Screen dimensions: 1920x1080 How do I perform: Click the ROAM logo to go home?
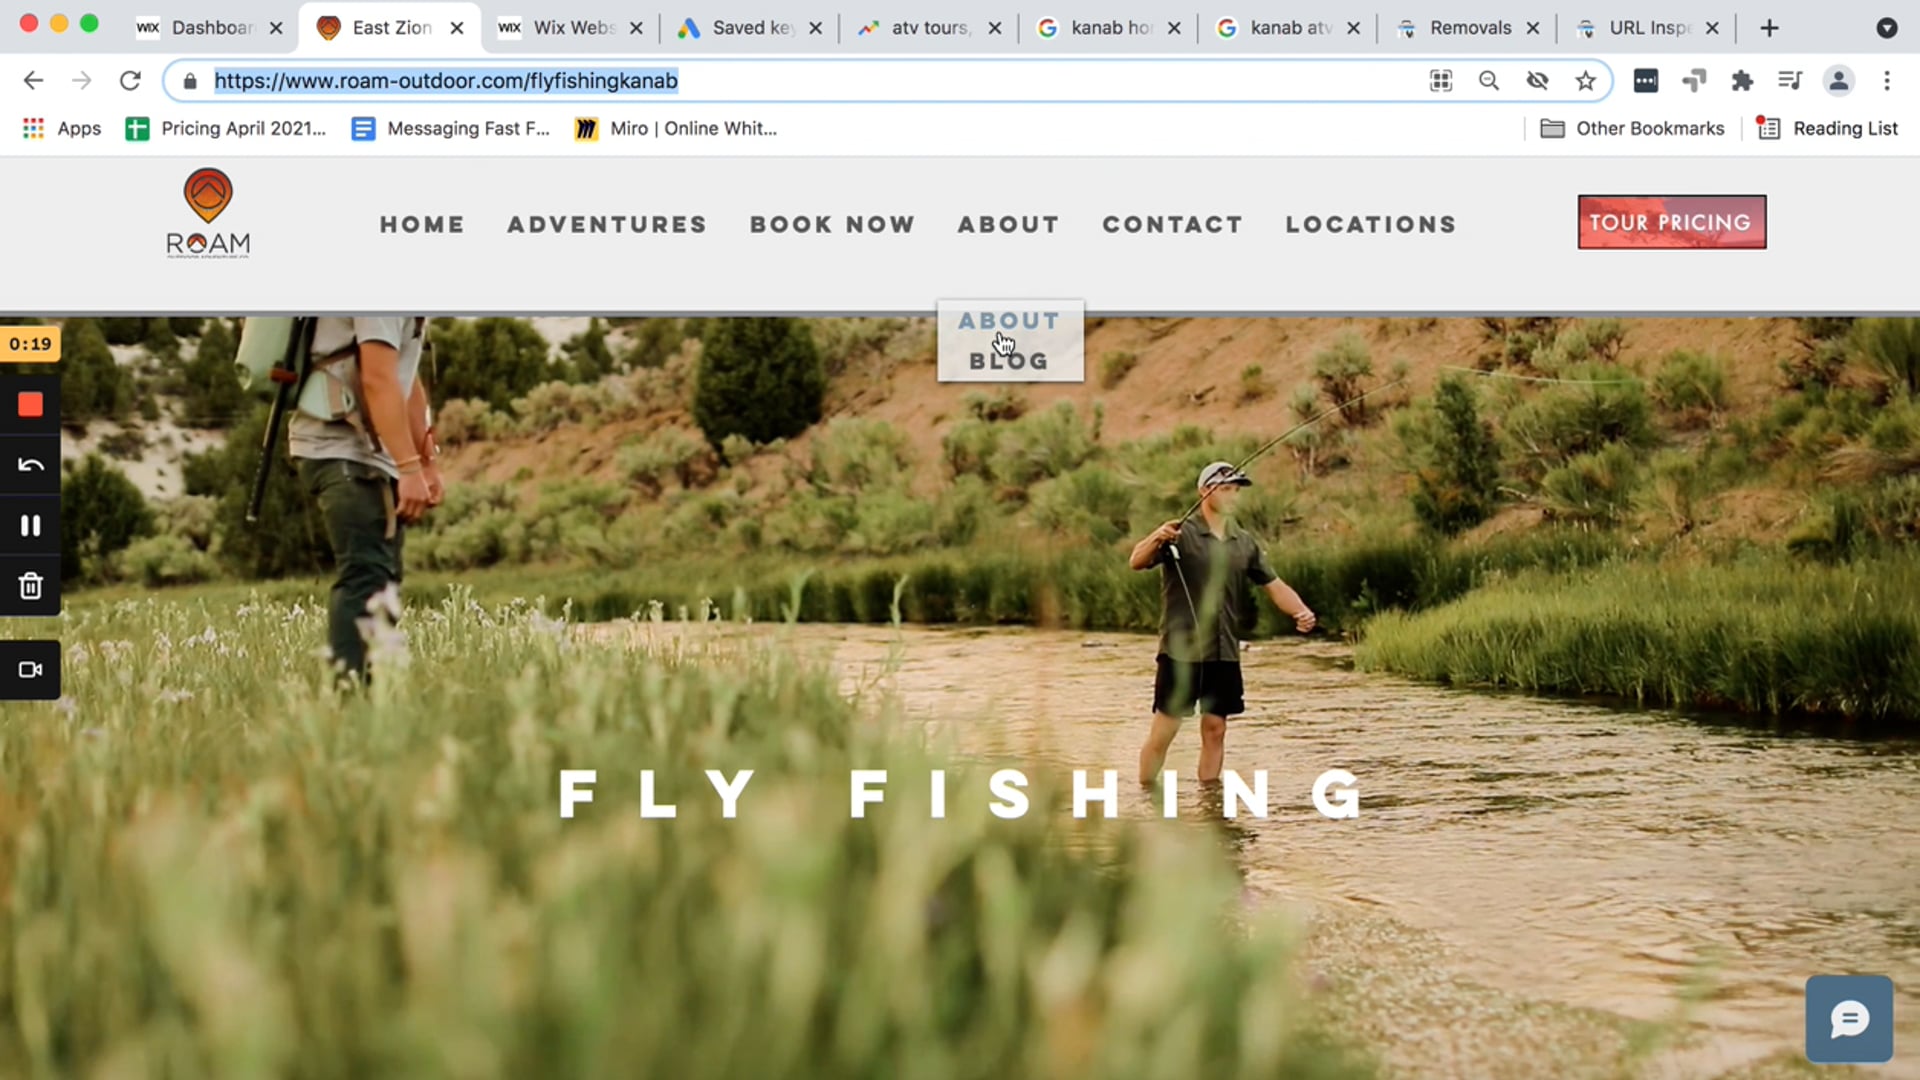click(207, 215)
